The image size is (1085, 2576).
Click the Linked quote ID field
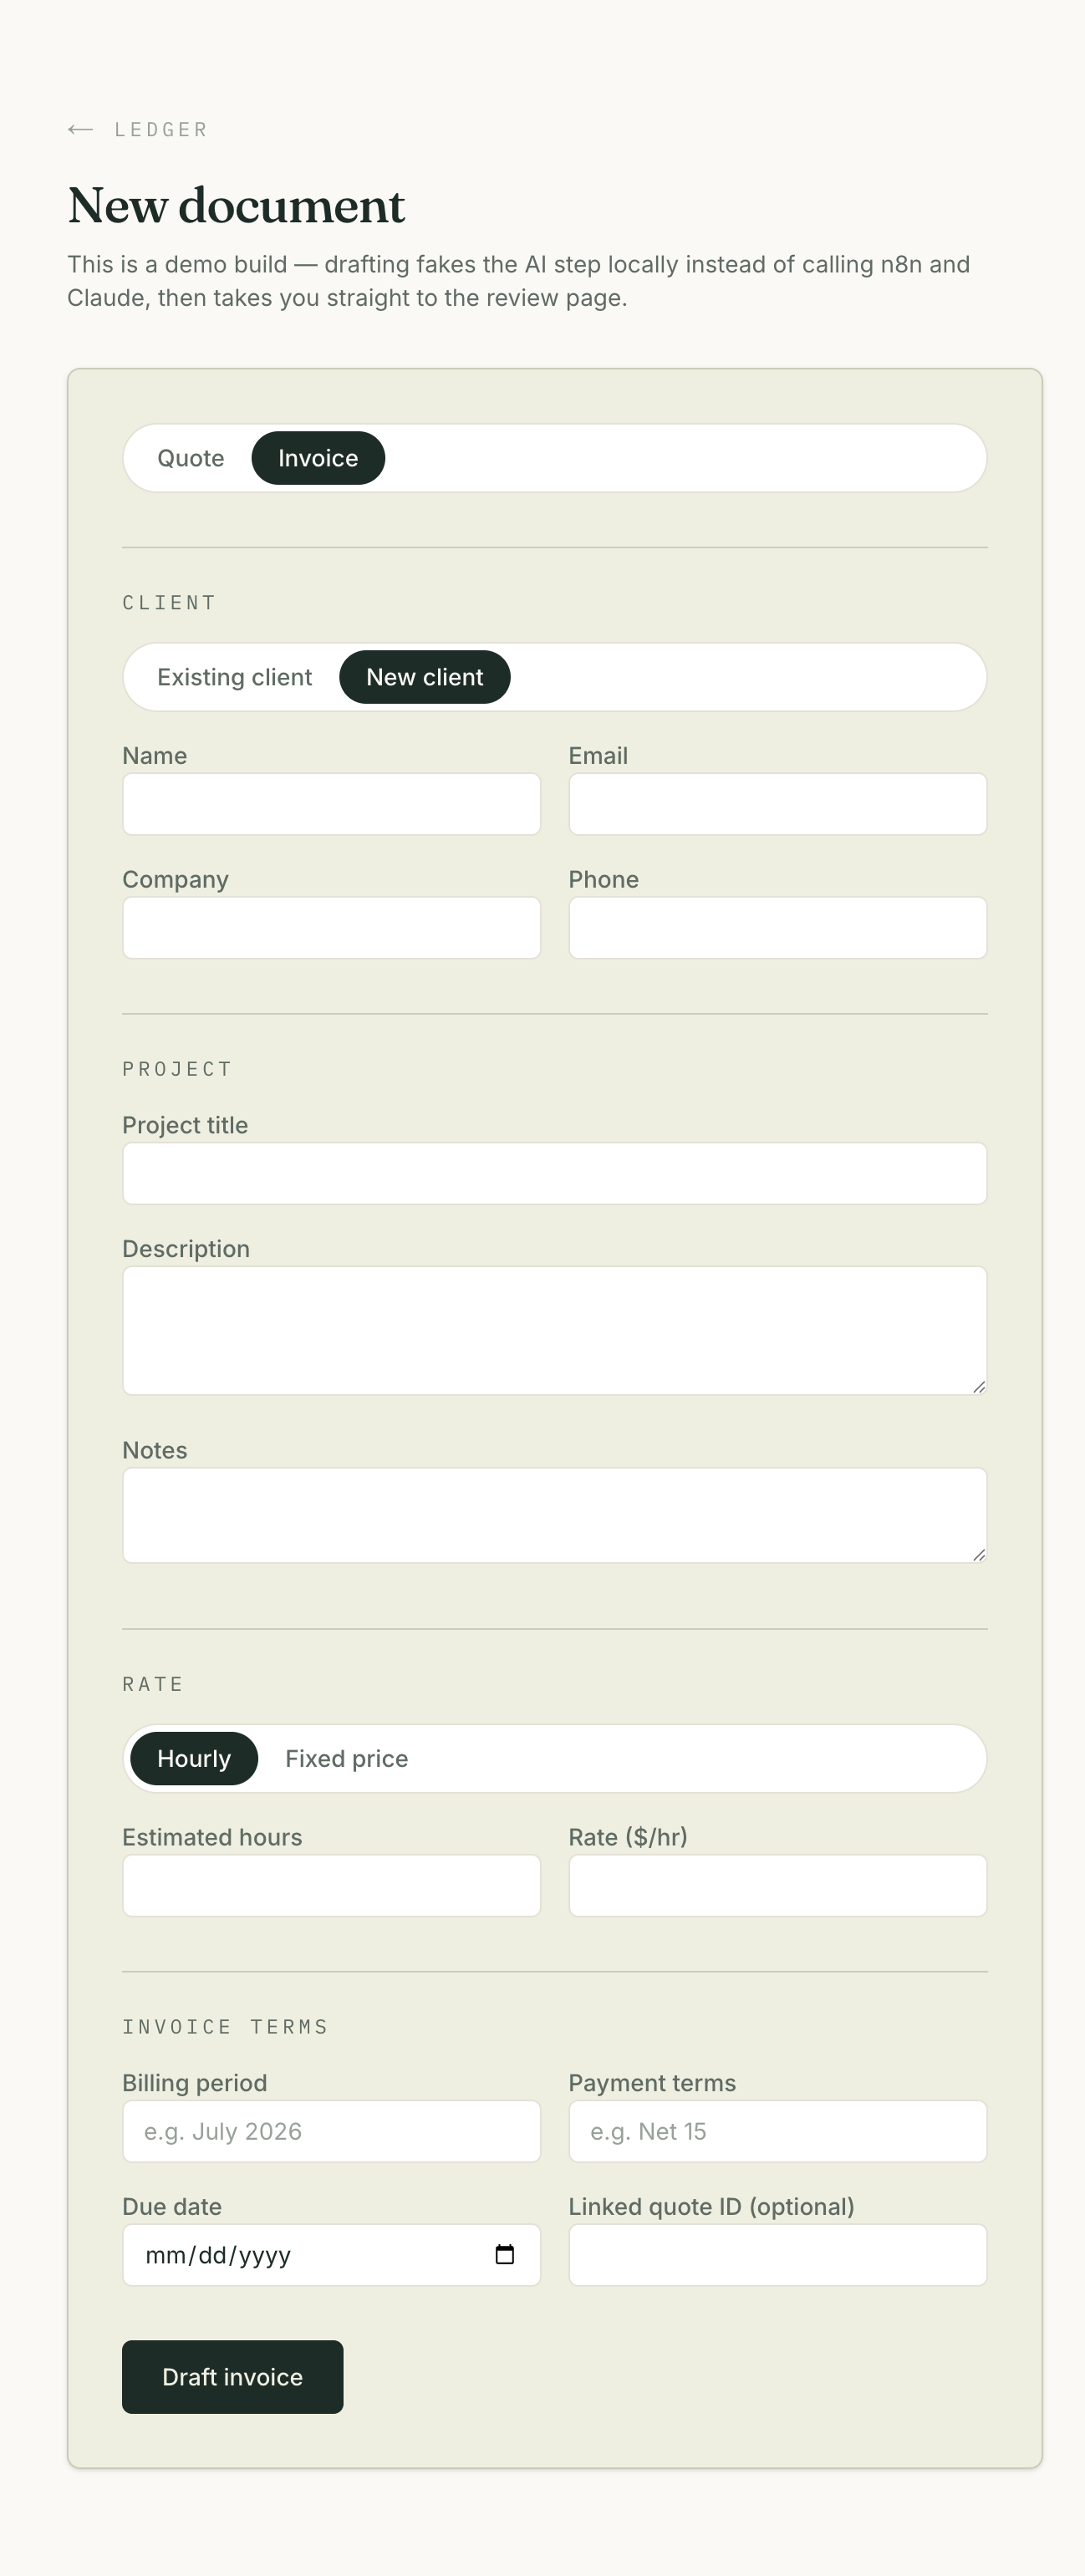[x=778, y=2254]
